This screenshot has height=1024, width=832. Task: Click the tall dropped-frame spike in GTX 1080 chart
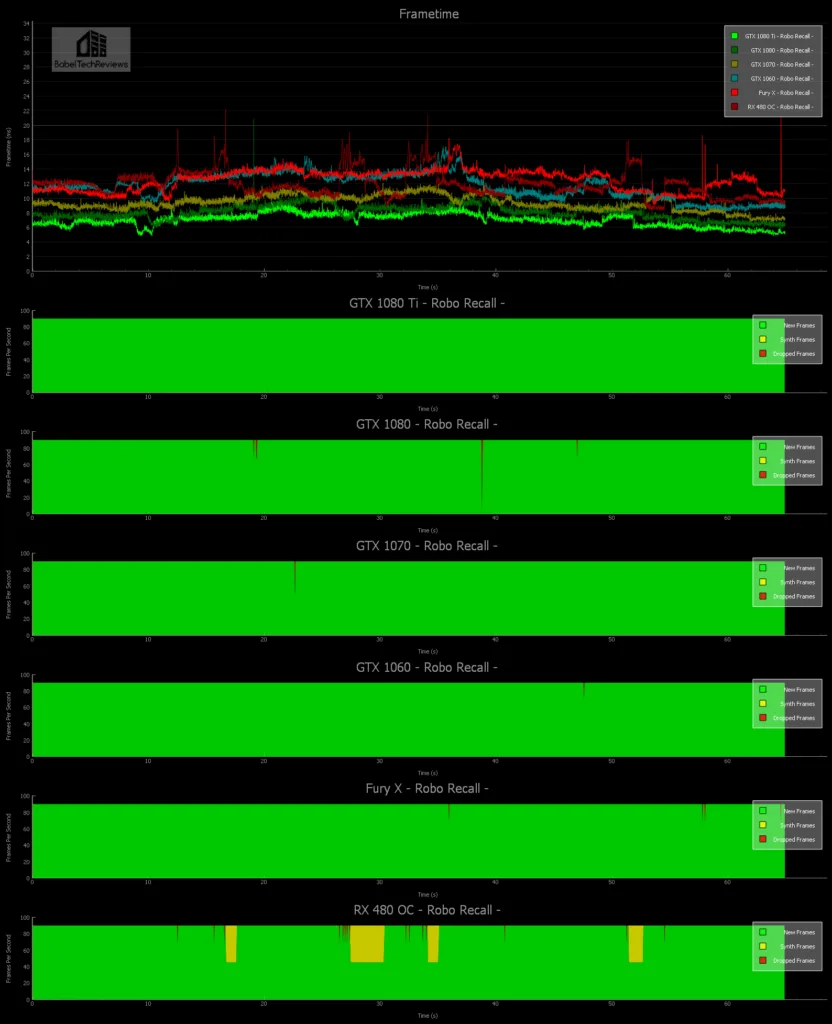(x=482, y=470)
